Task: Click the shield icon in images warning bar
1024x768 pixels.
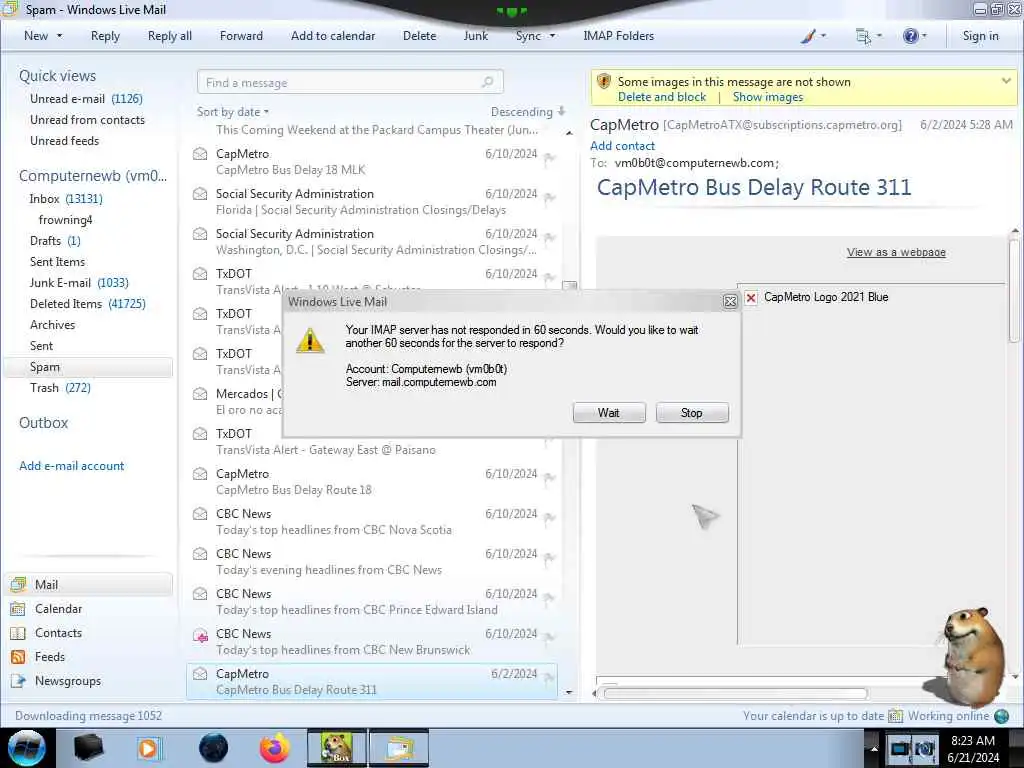Action: point(603,82)
